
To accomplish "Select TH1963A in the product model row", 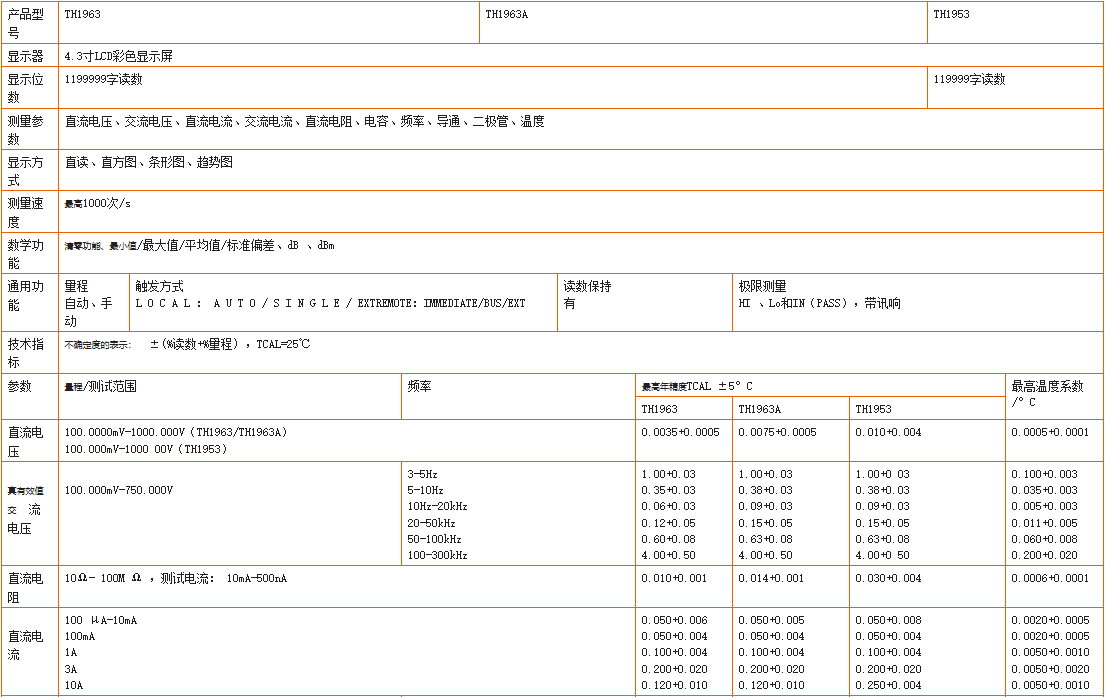I will (507, 14).
